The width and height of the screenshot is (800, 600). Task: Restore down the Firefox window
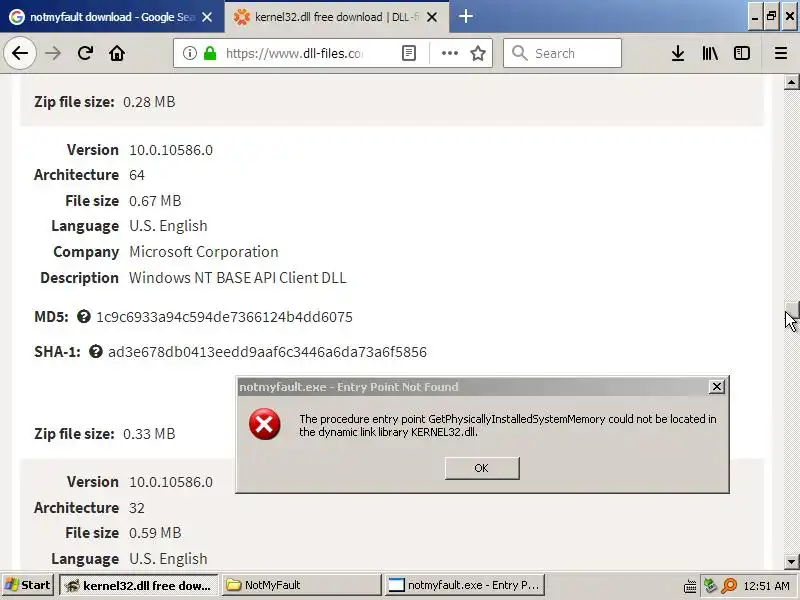coord(772,17)
